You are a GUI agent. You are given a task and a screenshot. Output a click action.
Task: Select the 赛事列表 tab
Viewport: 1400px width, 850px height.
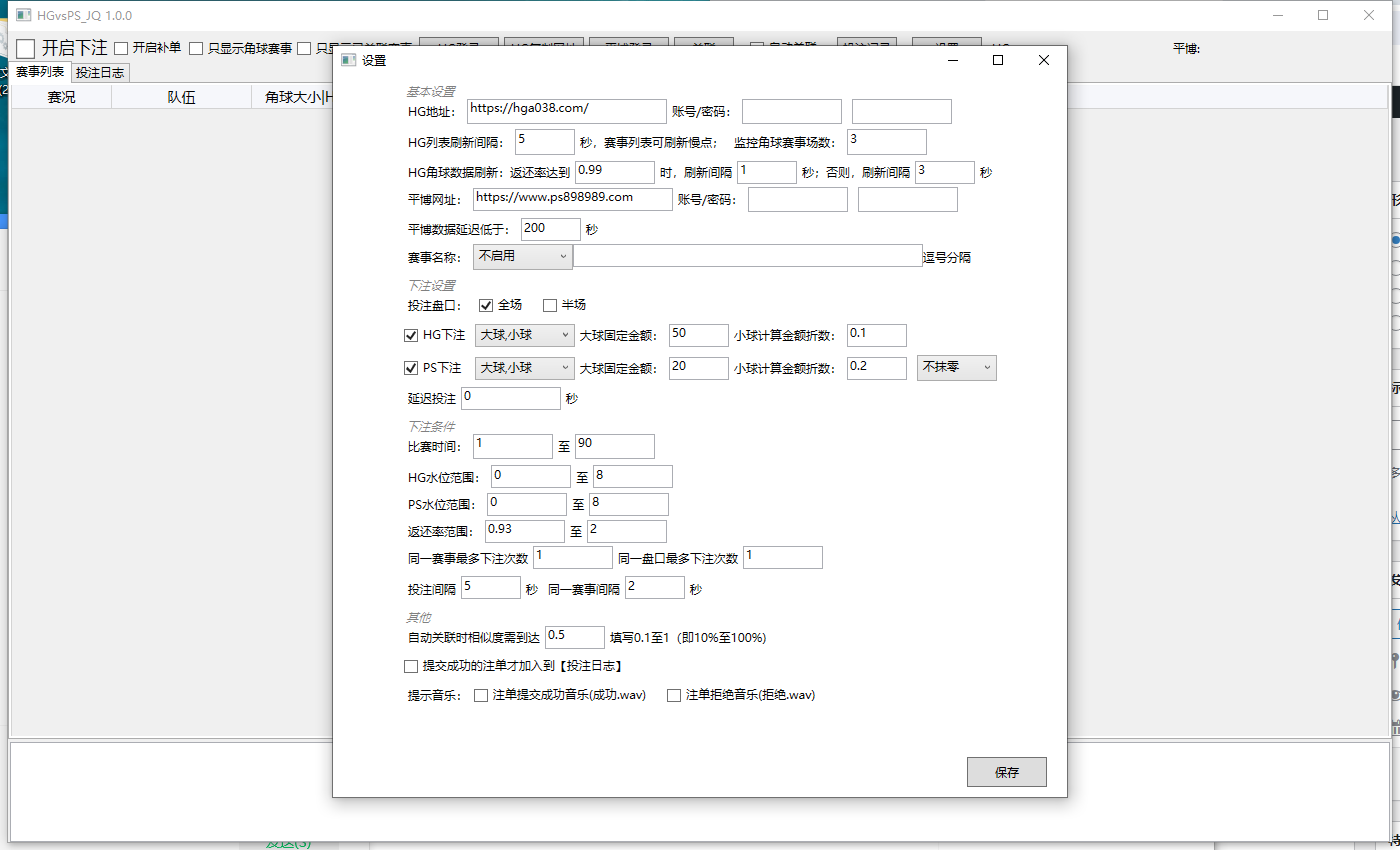coord(40,72)
